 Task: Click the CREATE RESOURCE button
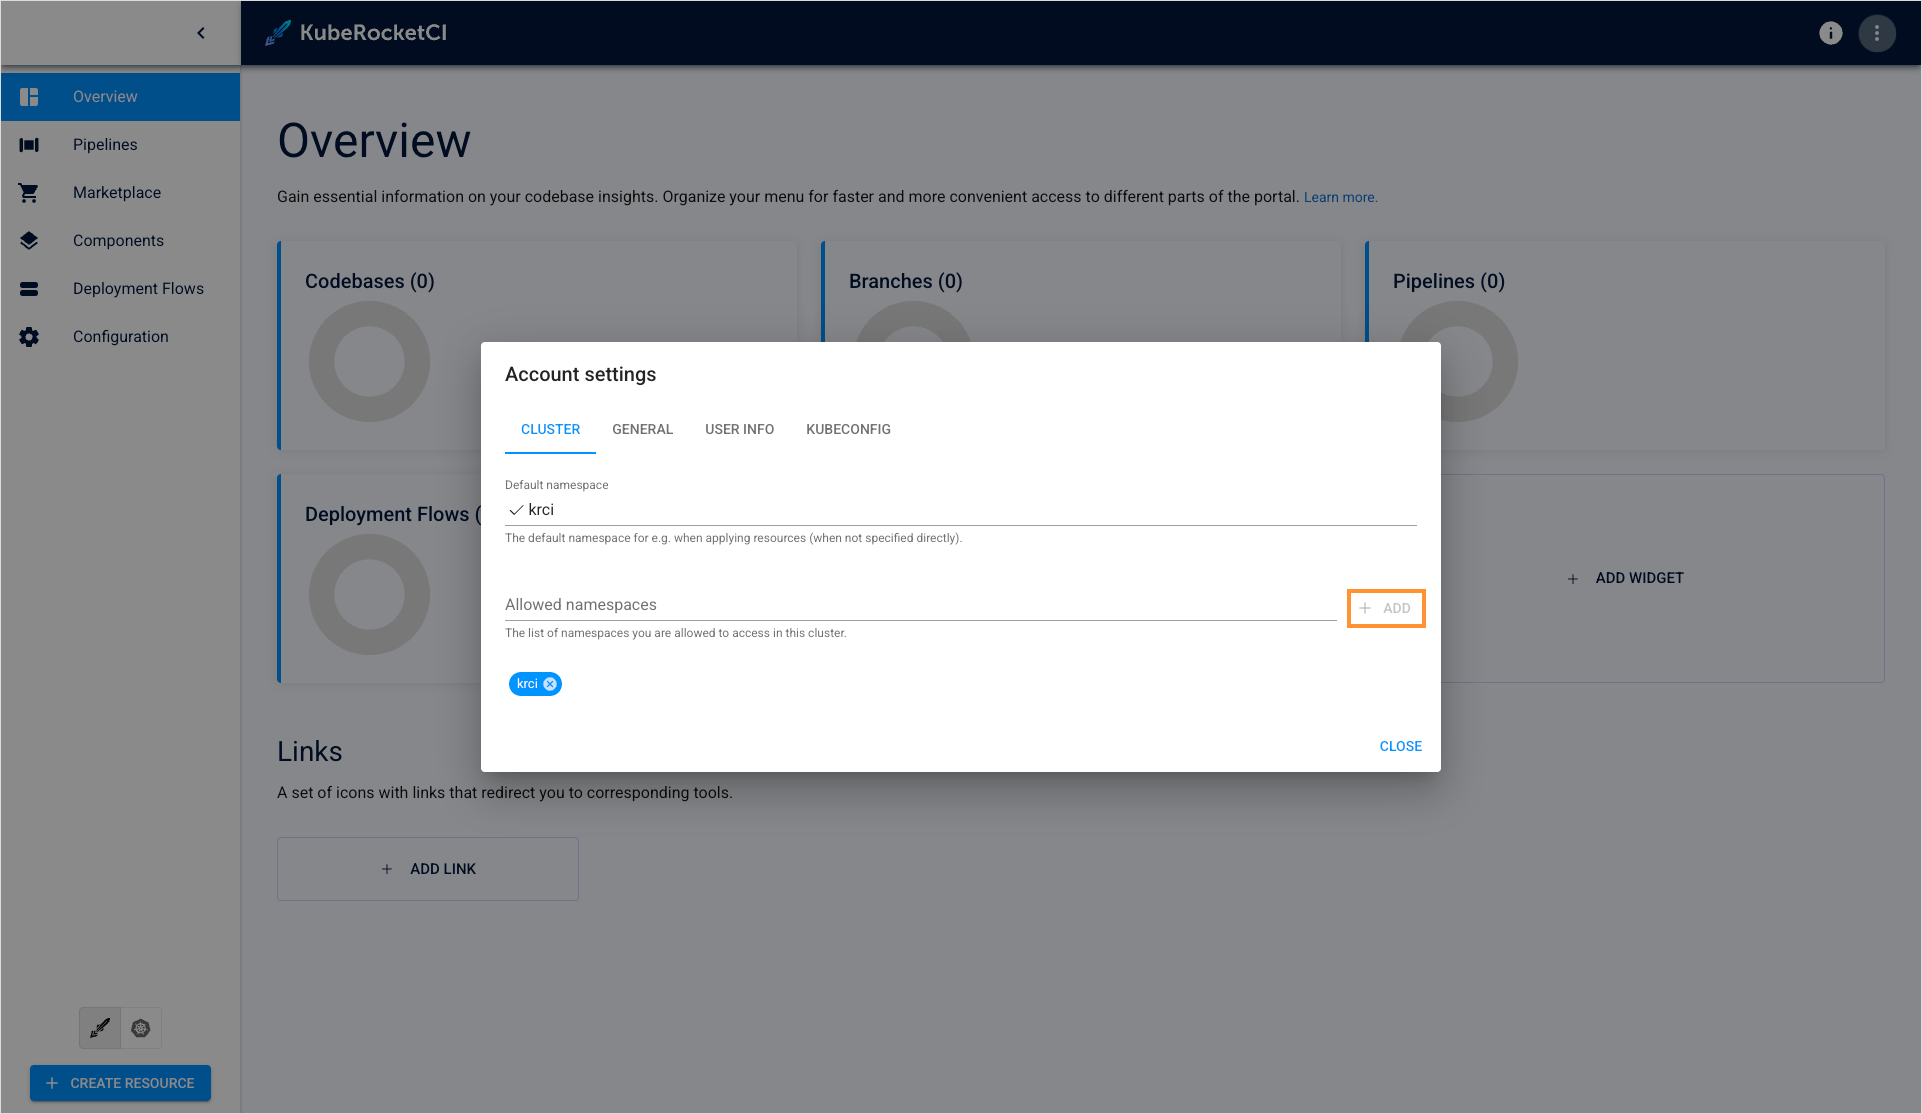120,1083
